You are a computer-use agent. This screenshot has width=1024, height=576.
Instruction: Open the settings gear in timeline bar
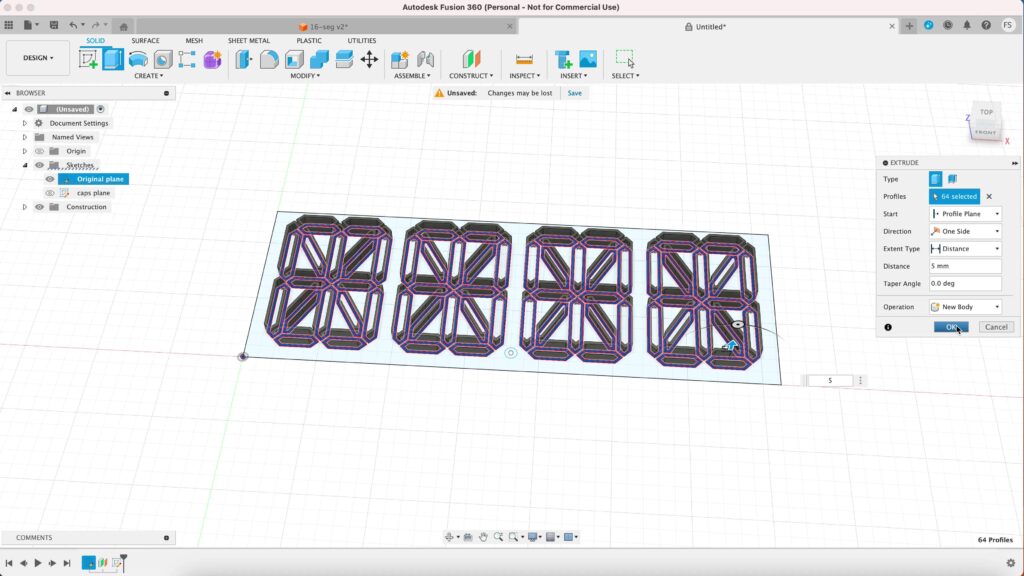pyautogui.click(x=1010, y=563)
